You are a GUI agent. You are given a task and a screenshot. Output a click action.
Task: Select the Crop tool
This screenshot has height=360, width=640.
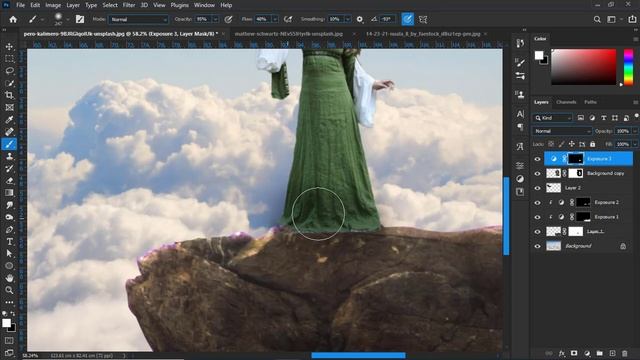(x=9, y=96)
